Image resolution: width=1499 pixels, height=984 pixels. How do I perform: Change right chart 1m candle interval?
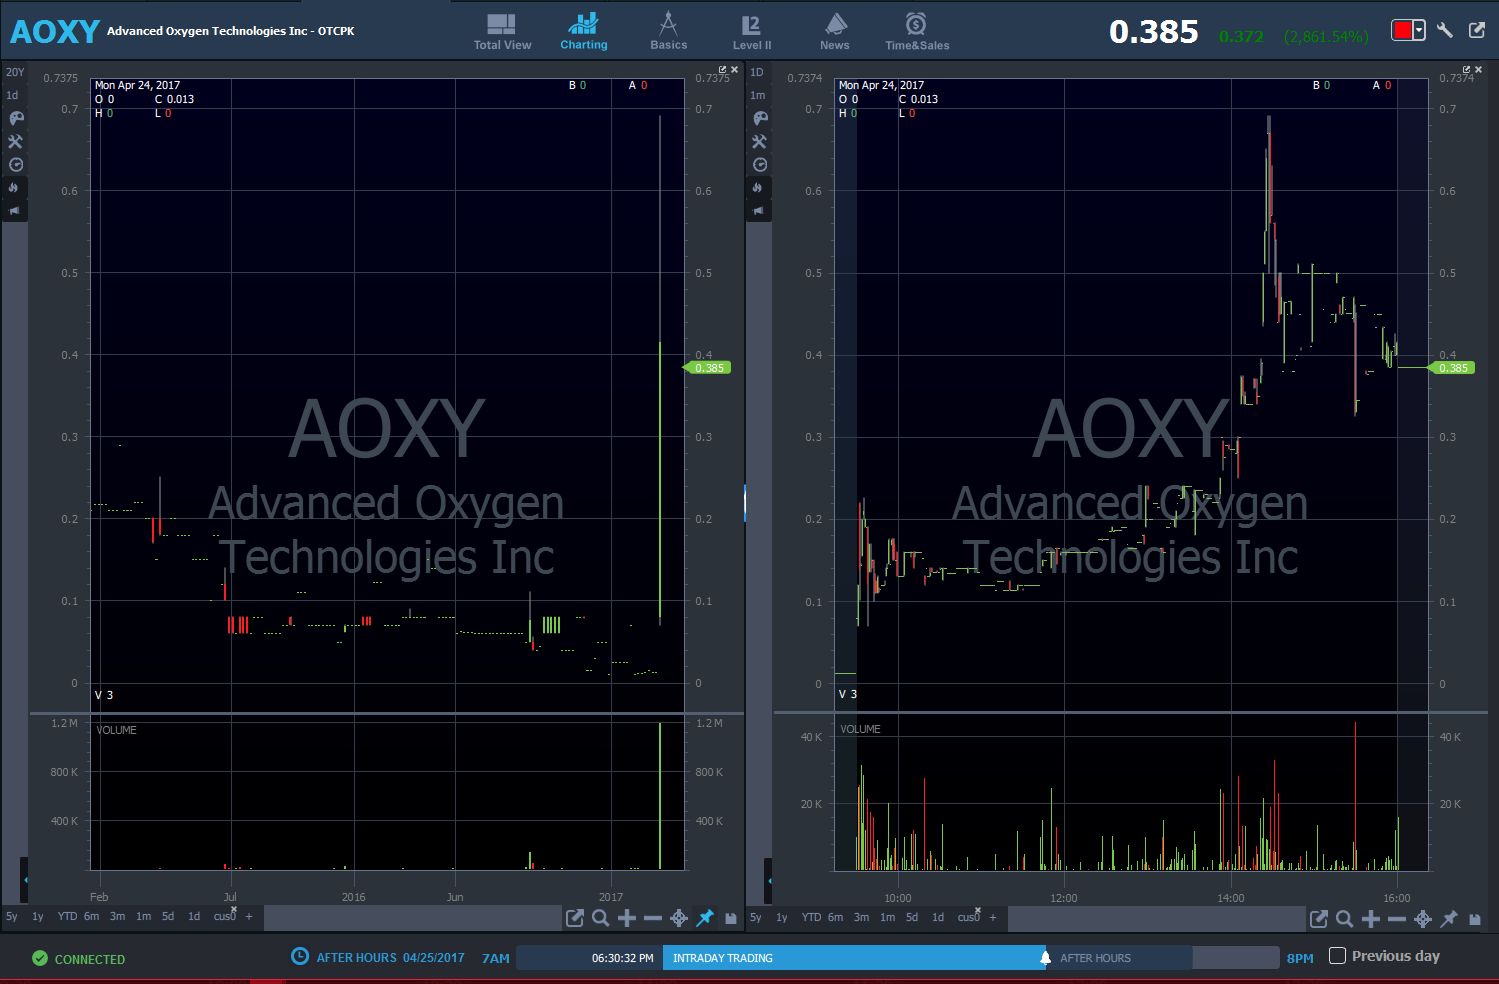pos(758,95)
